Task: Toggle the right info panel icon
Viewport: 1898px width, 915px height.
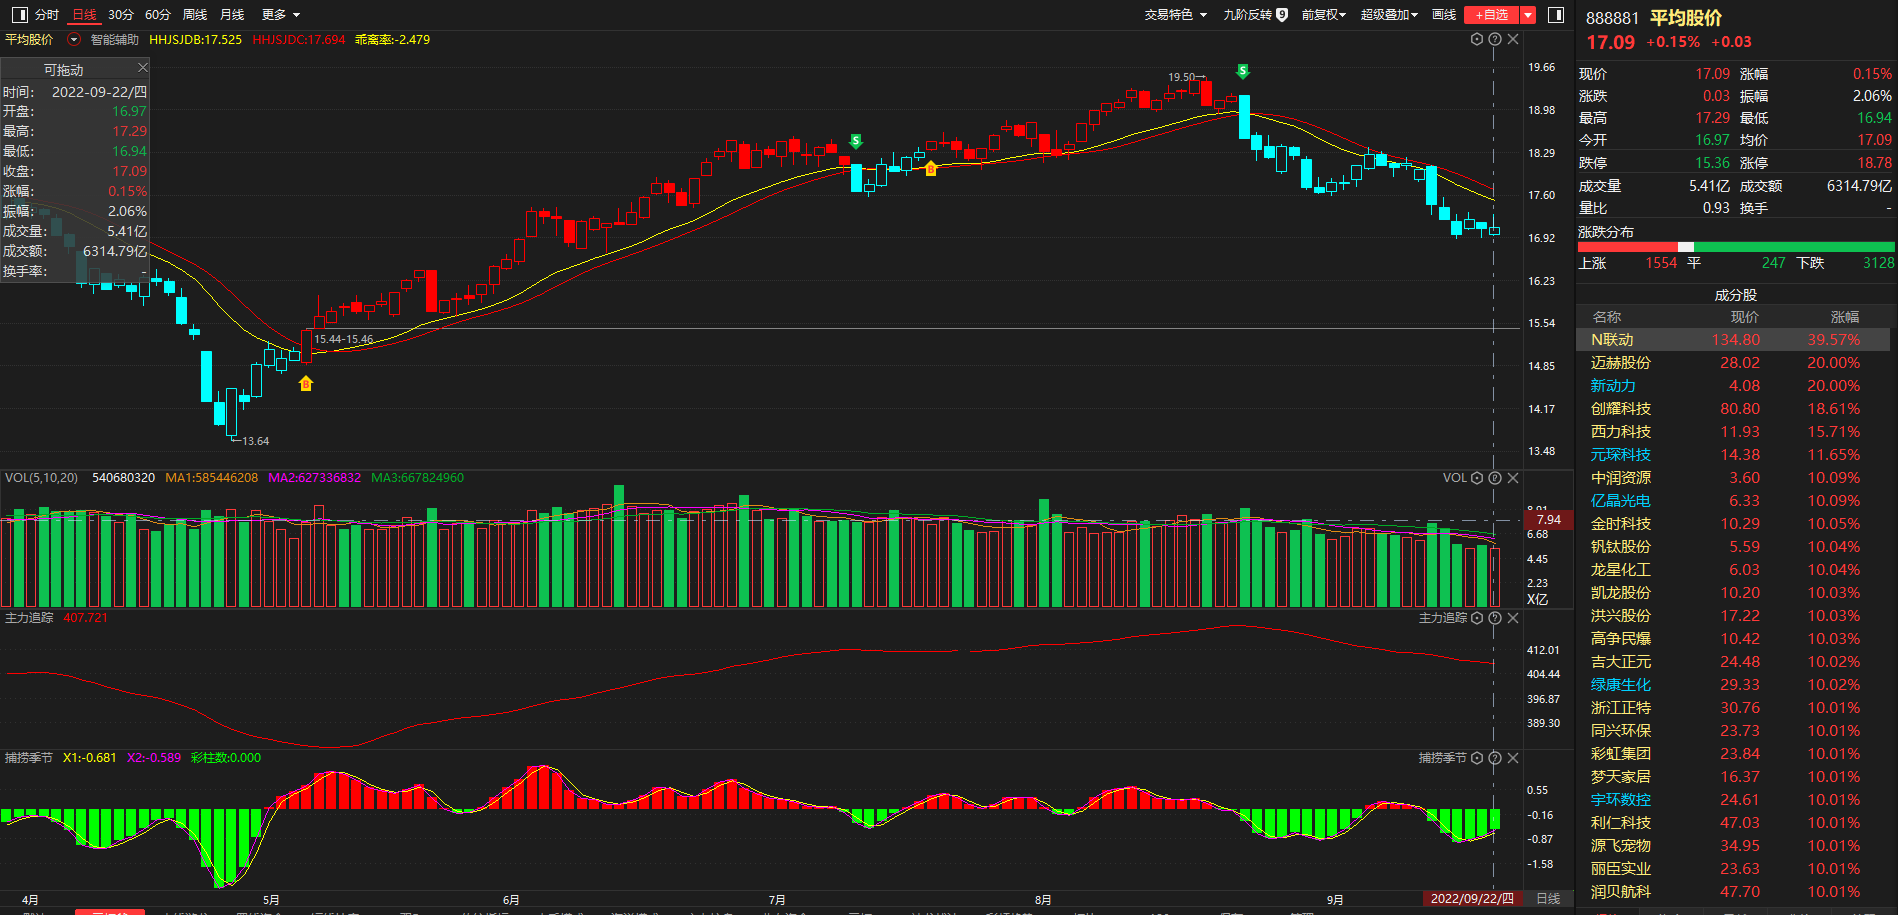Action: point(1555,15)
